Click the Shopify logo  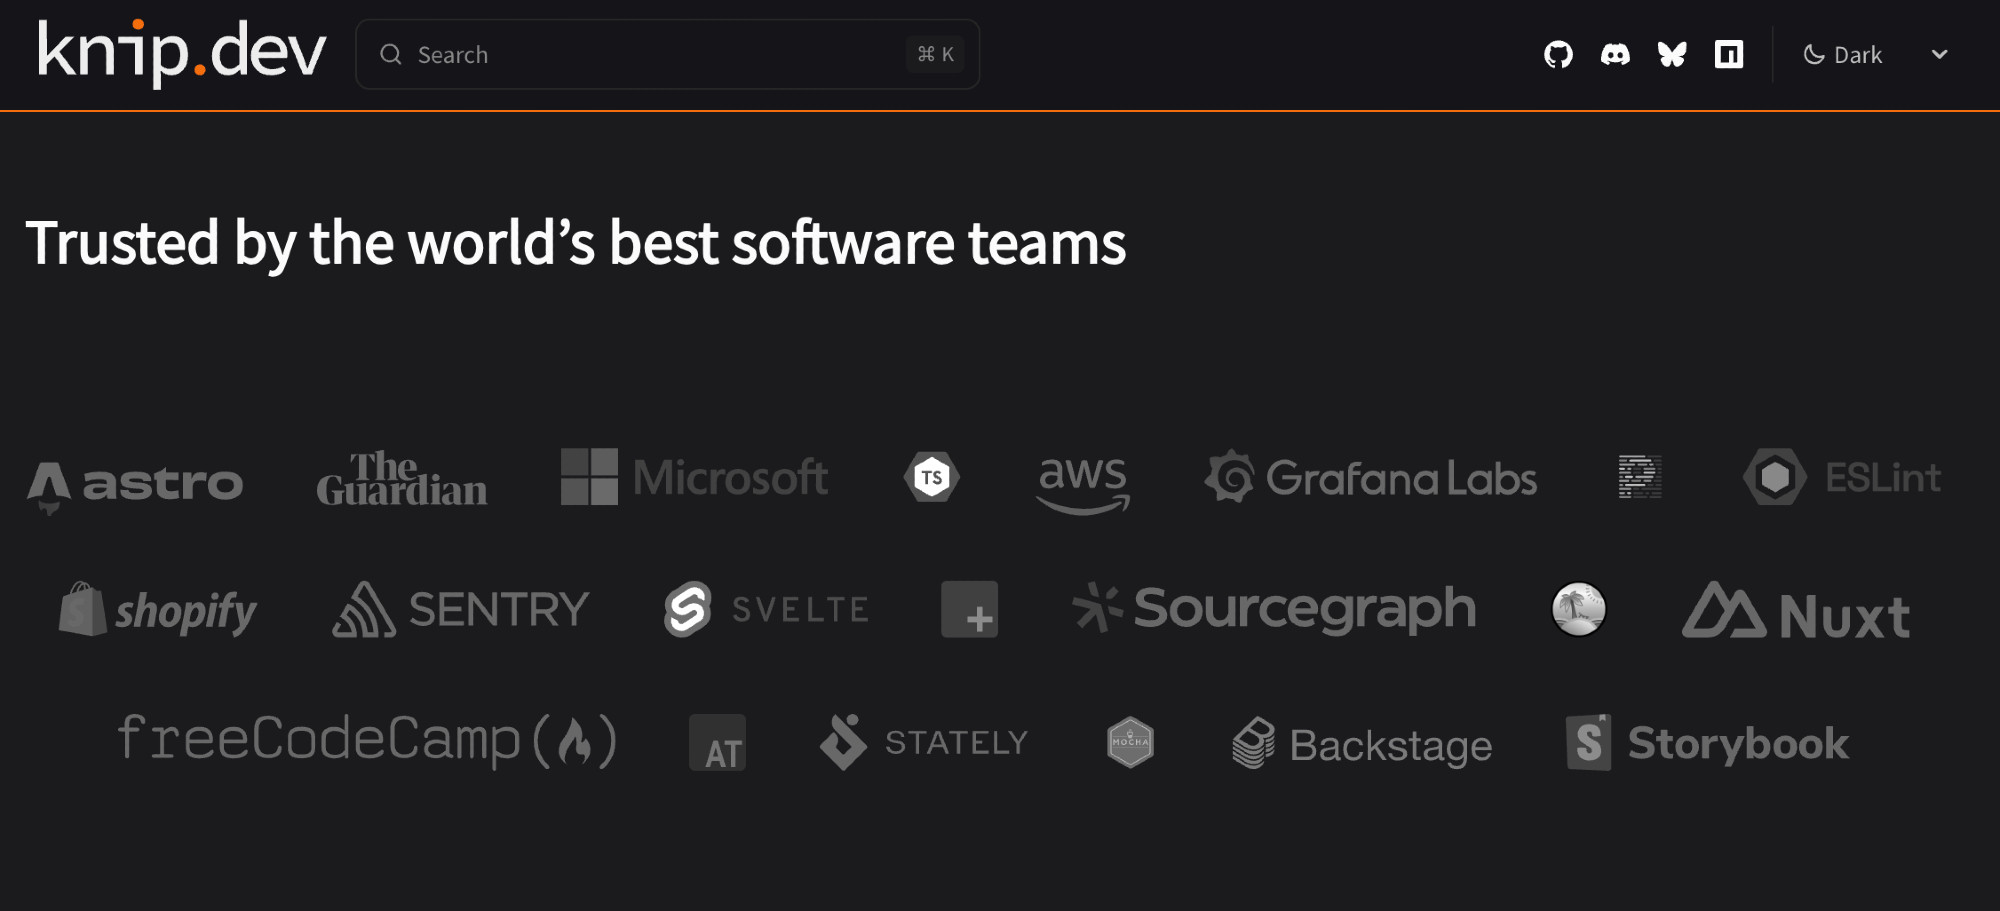tap(158, 610)
